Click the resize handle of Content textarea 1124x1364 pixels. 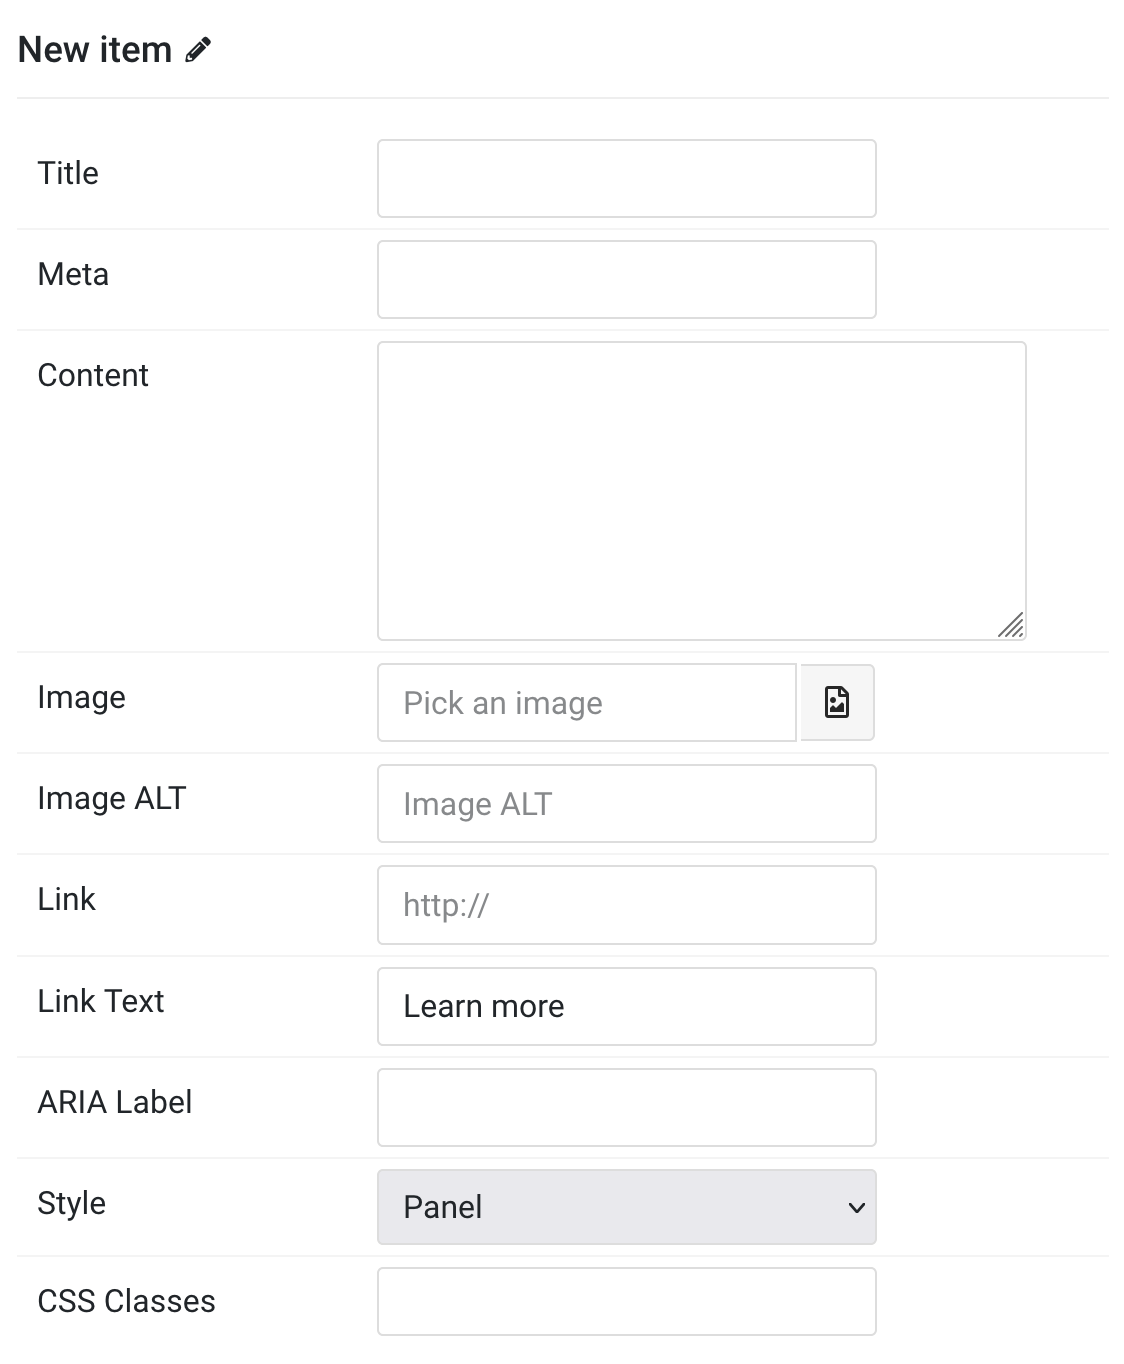(x=1011, y=625)
